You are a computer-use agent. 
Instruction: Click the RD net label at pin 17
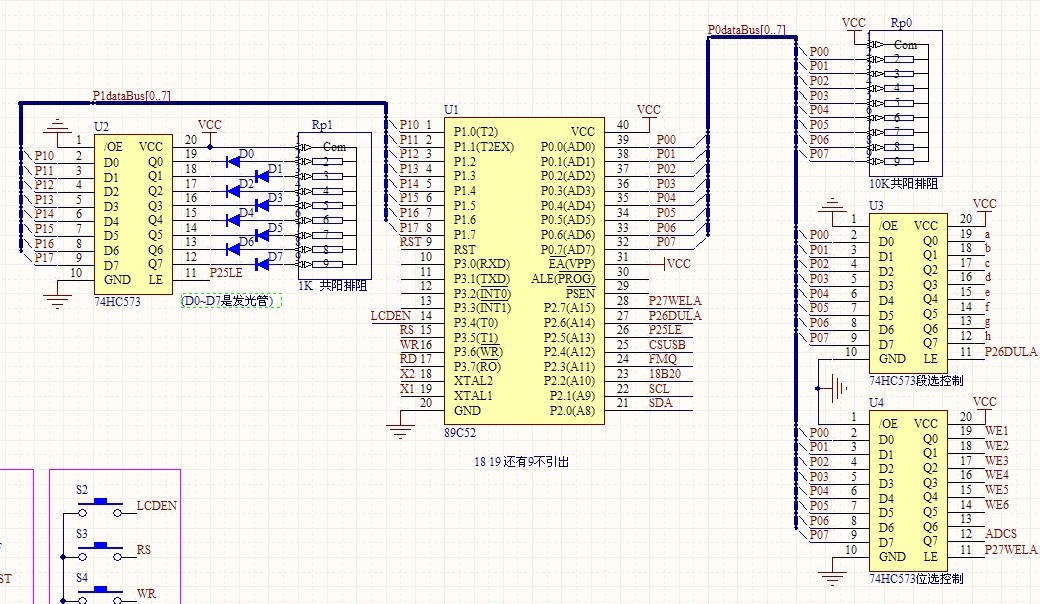click(x=408, y=359)
